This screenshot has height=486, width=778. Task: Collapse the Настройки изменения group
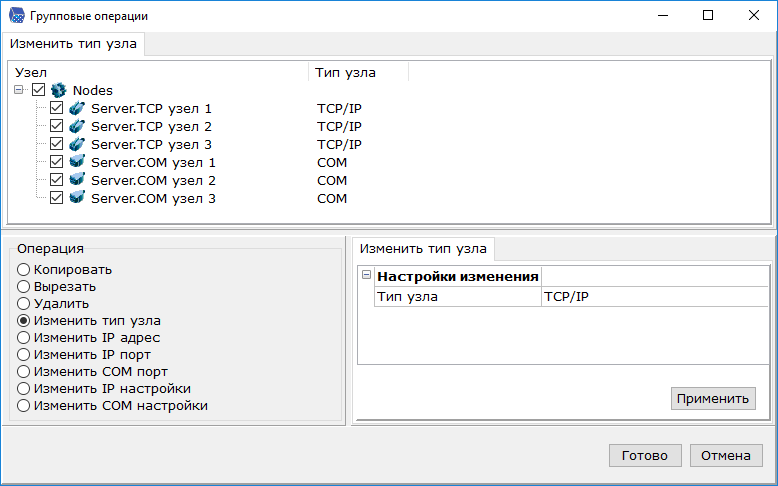[366, 276]
